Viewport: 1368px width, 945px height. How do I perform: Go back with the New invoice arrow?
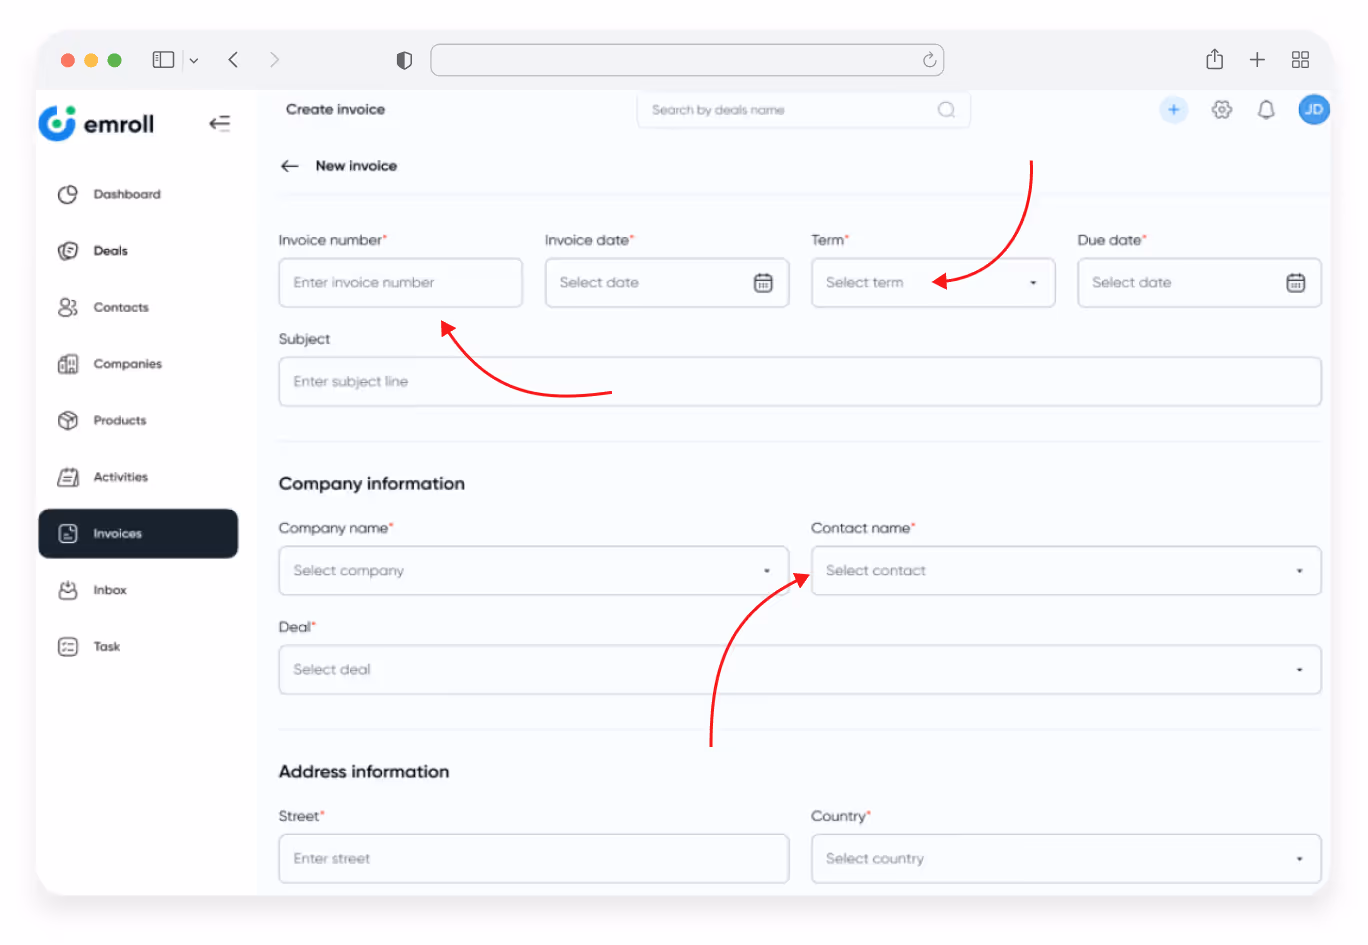coord(290,166)
